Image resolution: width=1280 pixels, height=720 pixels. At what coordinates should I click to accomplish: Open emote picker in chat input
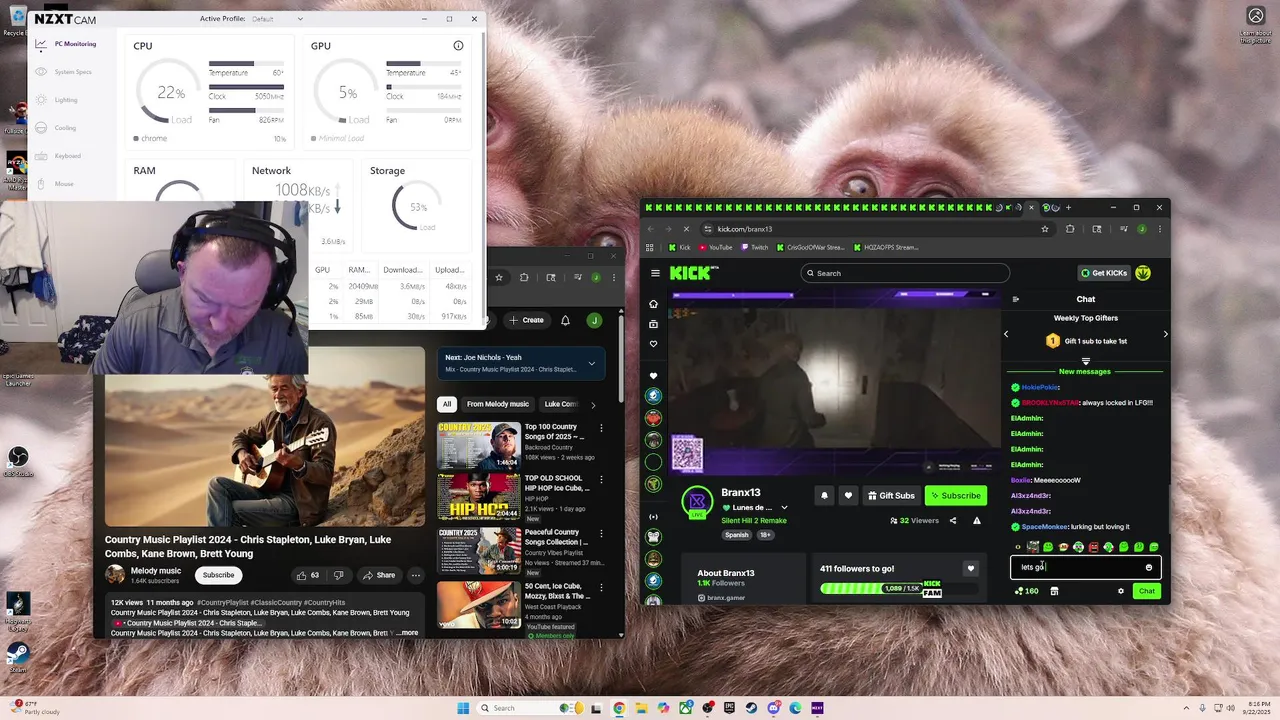1148,567
